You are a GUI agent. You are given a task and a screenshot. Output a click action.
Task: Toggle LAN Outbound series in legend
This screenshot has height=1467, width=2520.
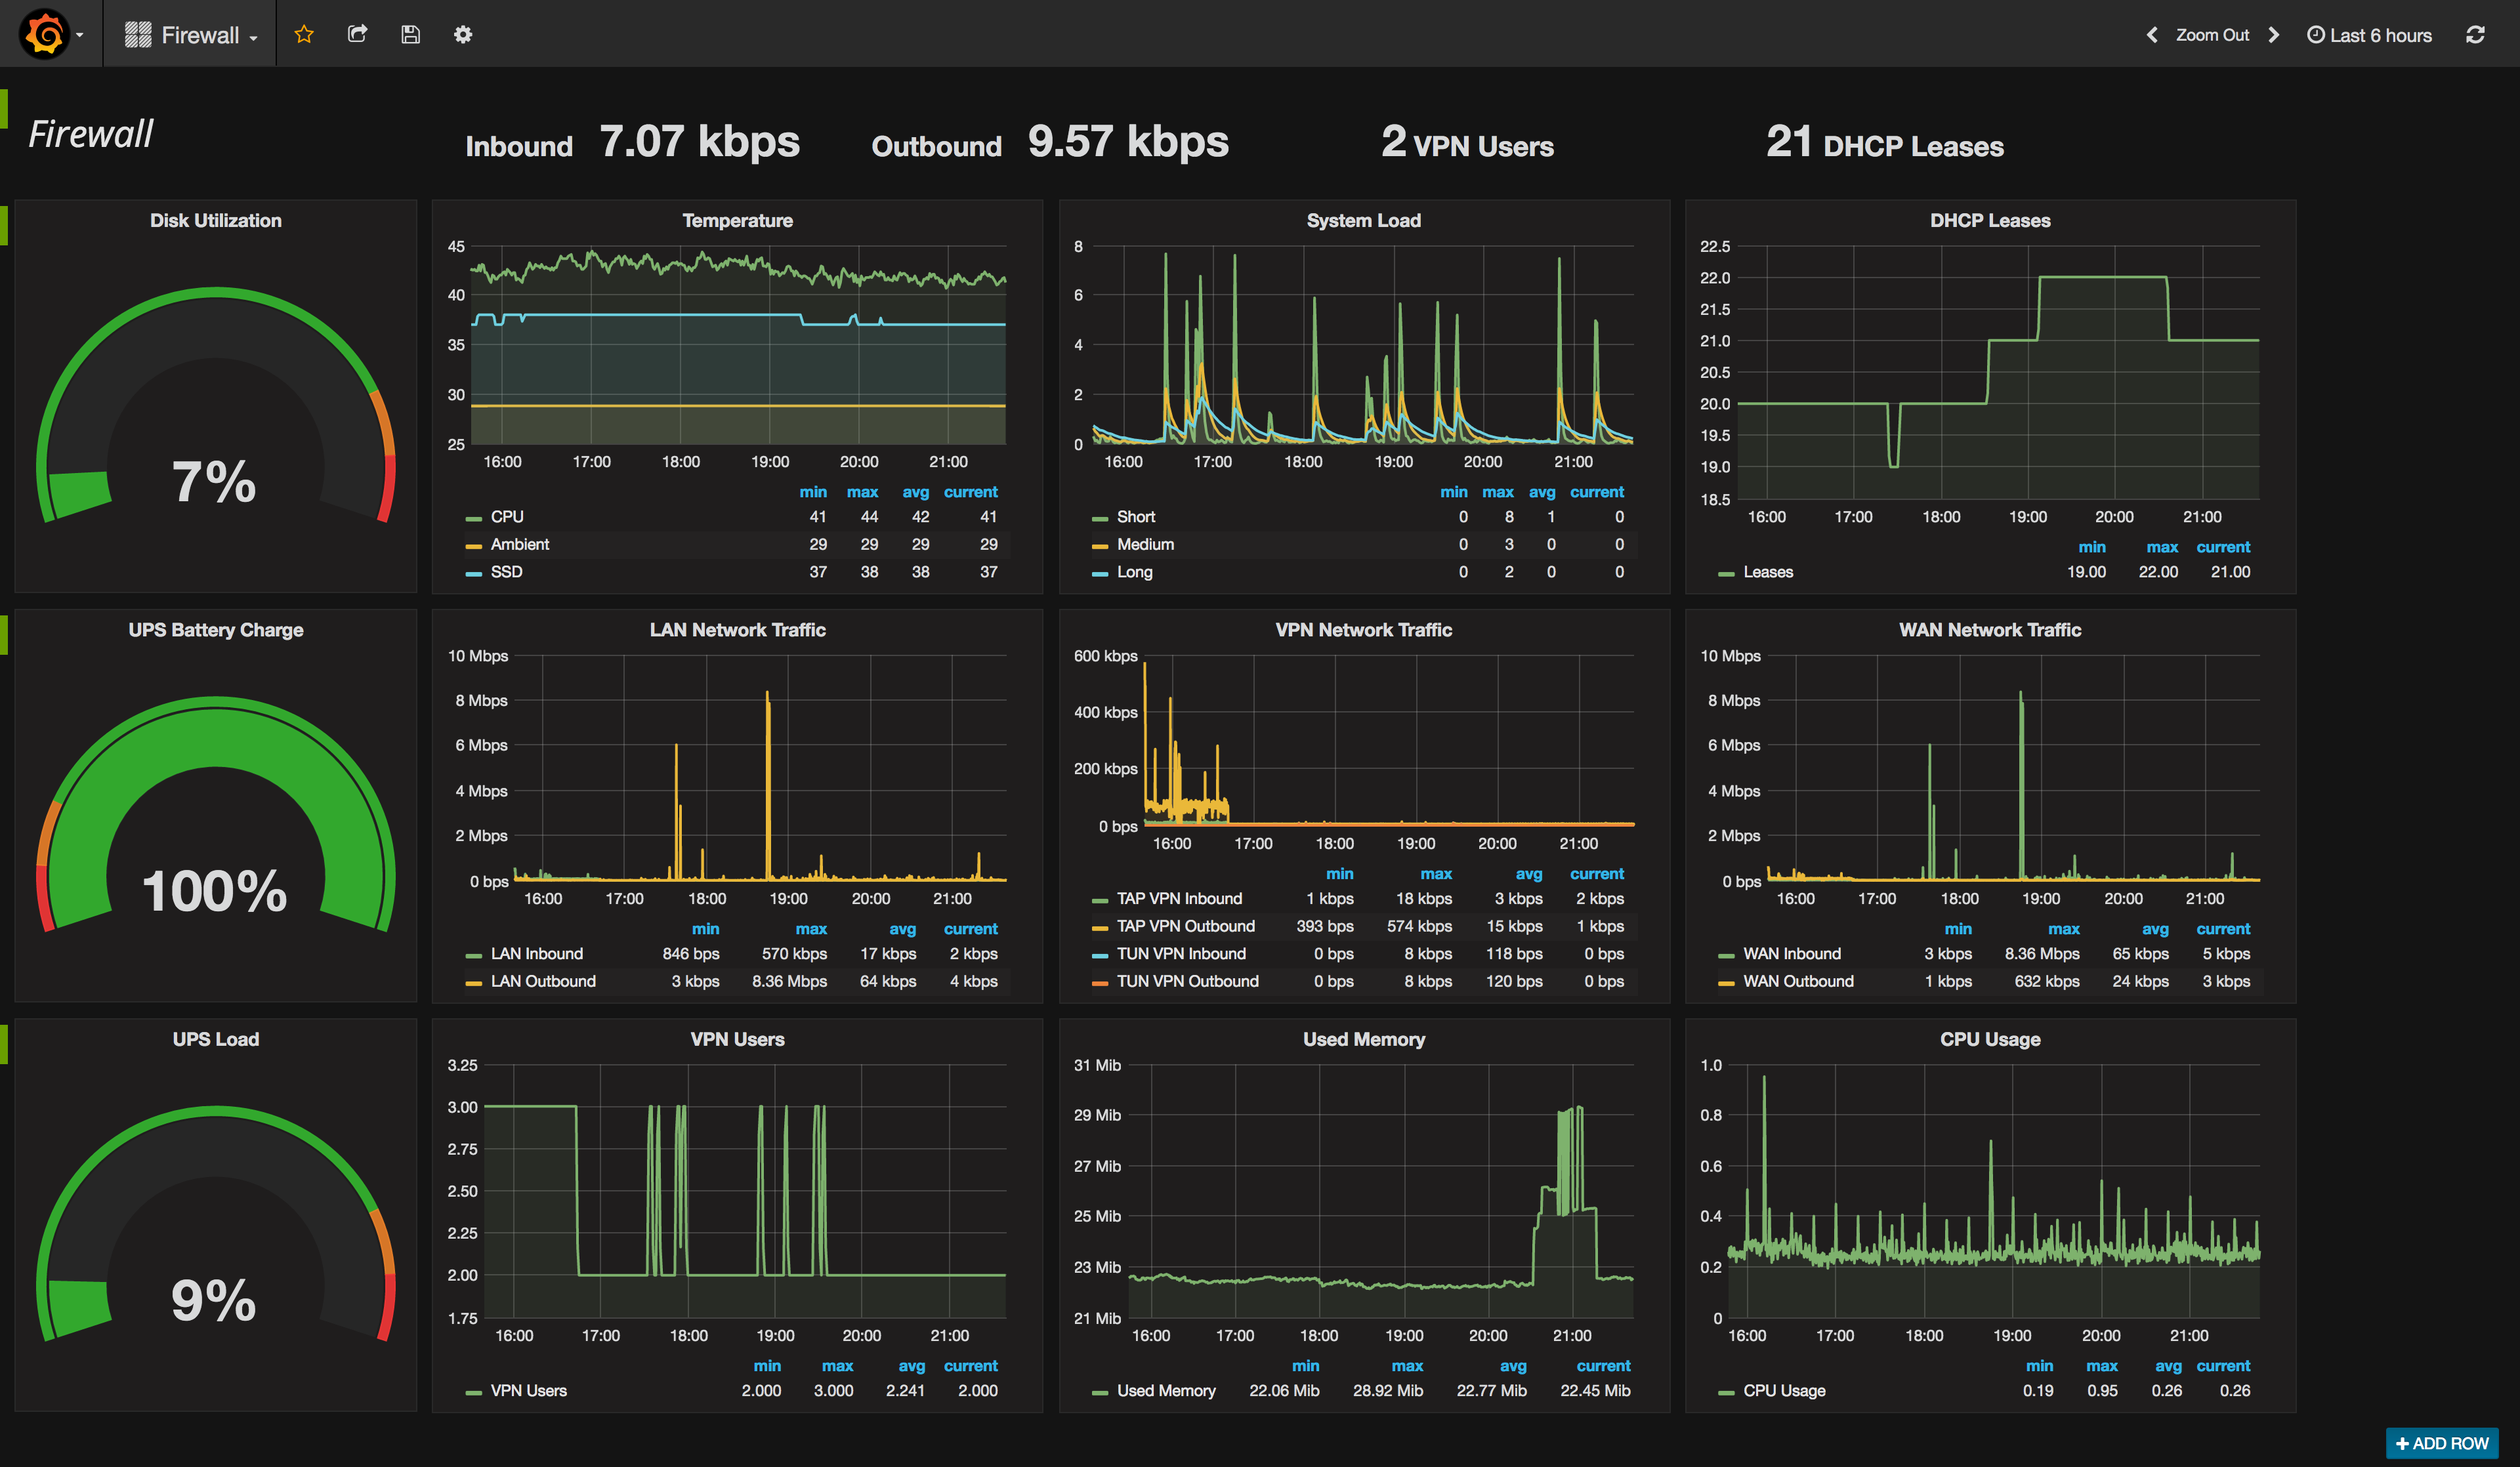click(x=542, y=981)
